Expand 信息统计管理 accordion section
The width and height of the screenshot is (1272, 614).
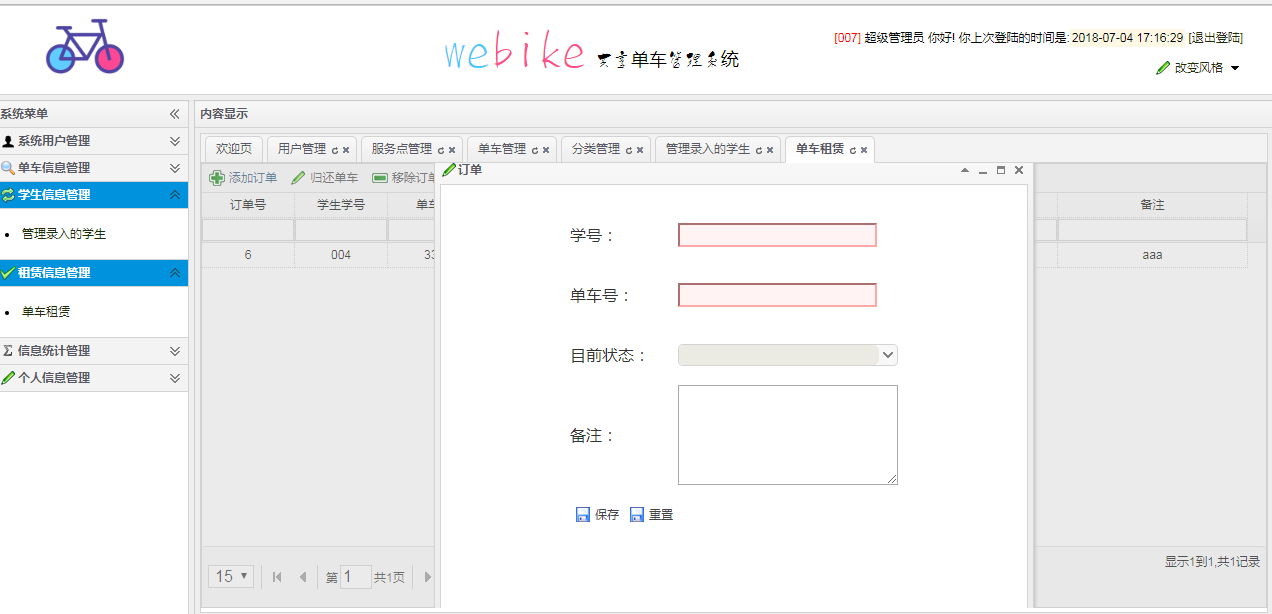click(175, 351)
